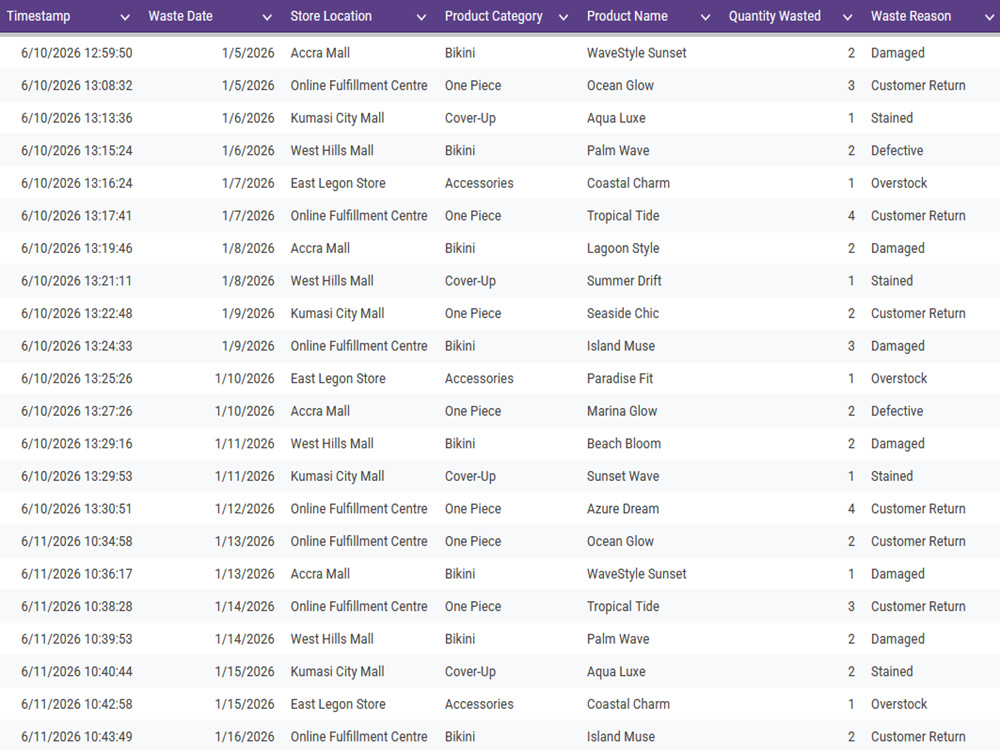Screen dimensions: 1000x750
Task: Click the Sunset Wave product cell
Action: click(623, 476)
